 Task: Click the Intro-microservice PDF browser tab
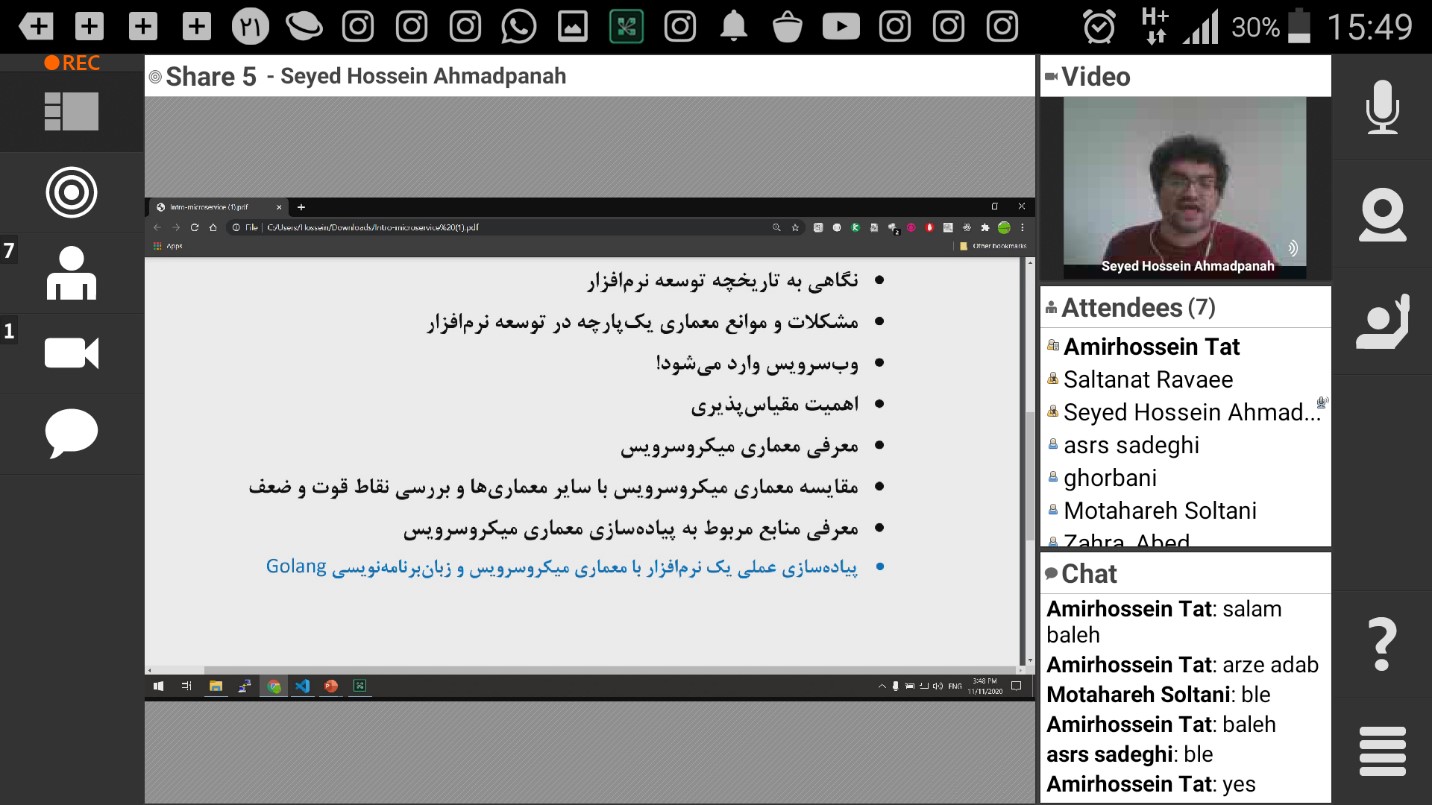click(218, 207)
